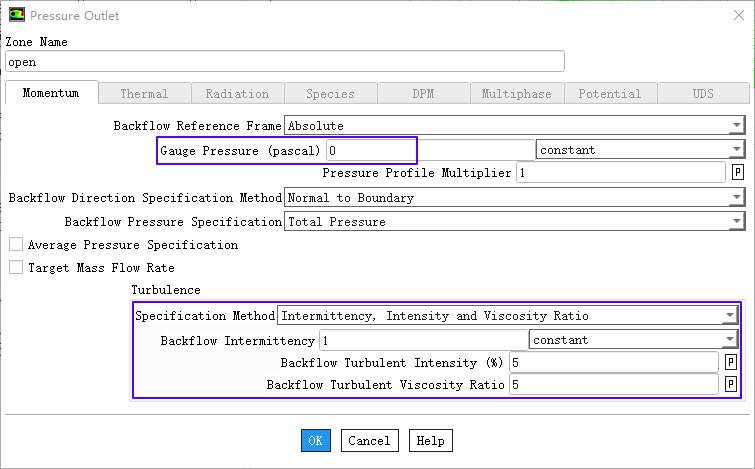
Task: Click the P button beside Pressure Profile Multiplier
Action: [x=738, y=172]
